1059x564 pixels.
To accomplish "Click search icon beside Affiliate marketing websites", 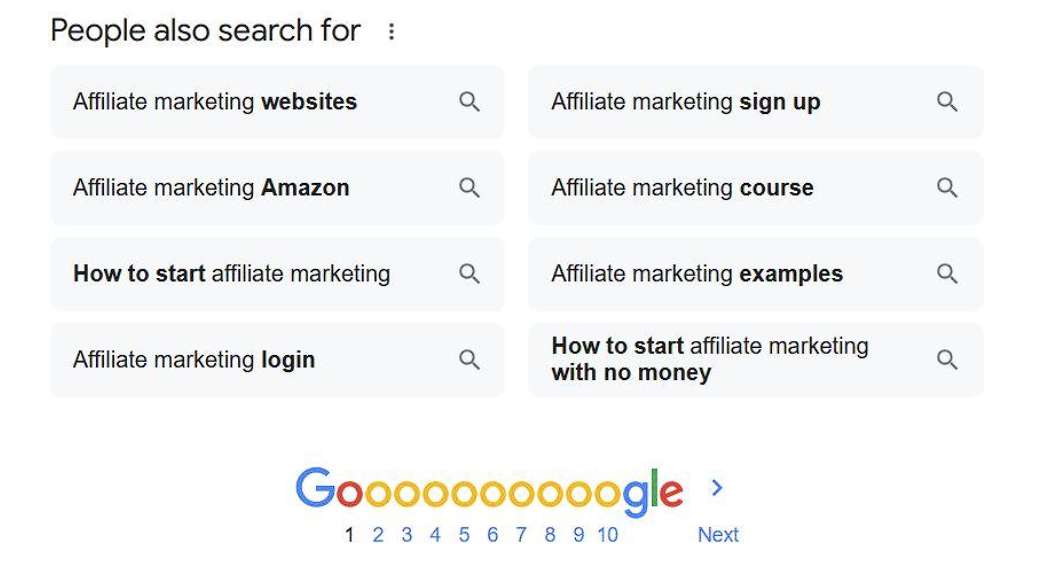I will tap(469, 102).
